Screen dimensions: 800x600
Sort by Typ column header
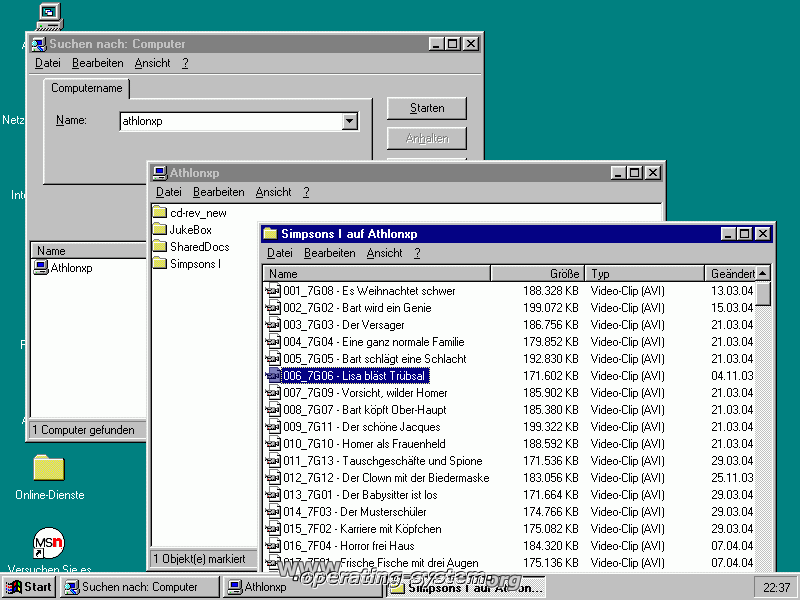(x=644, y=273)
